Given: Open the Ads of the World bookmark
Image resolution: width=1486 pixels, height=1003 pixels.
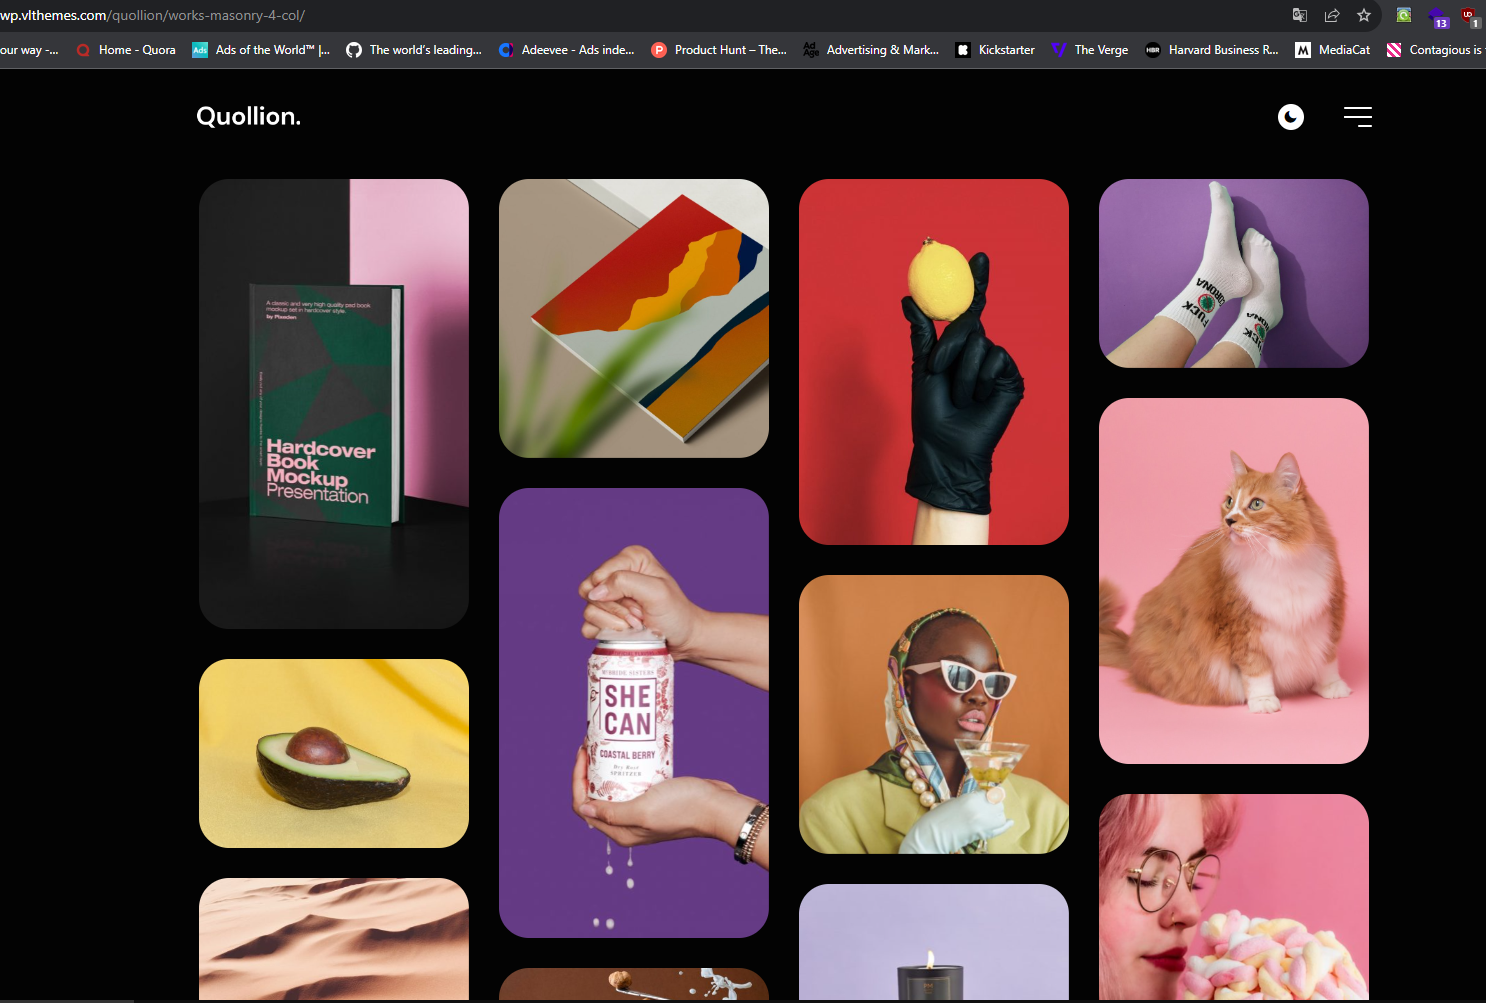Looking at the screenshot, I should pyautogui.click(x=261, y=50).
